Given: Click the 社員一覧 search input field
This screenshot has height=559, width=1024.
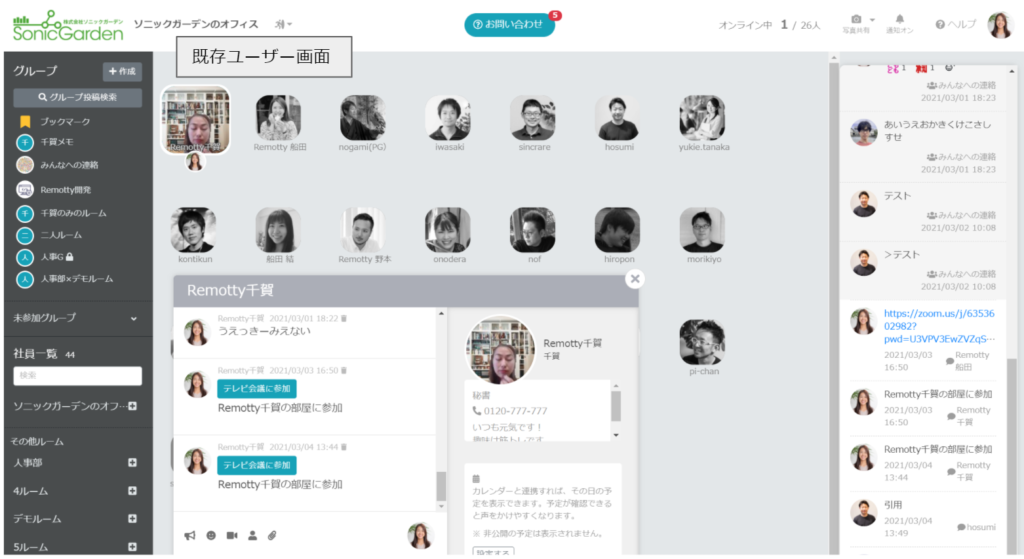Looking at the screenshot, I should tap(78, 375).
